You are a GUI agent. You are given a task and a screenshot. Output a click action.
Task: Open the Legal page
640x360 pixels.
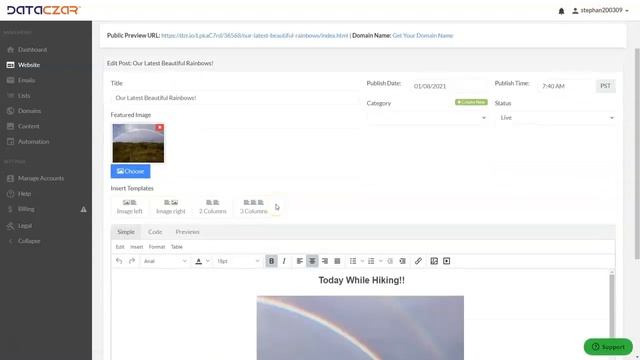click(24, 226)
